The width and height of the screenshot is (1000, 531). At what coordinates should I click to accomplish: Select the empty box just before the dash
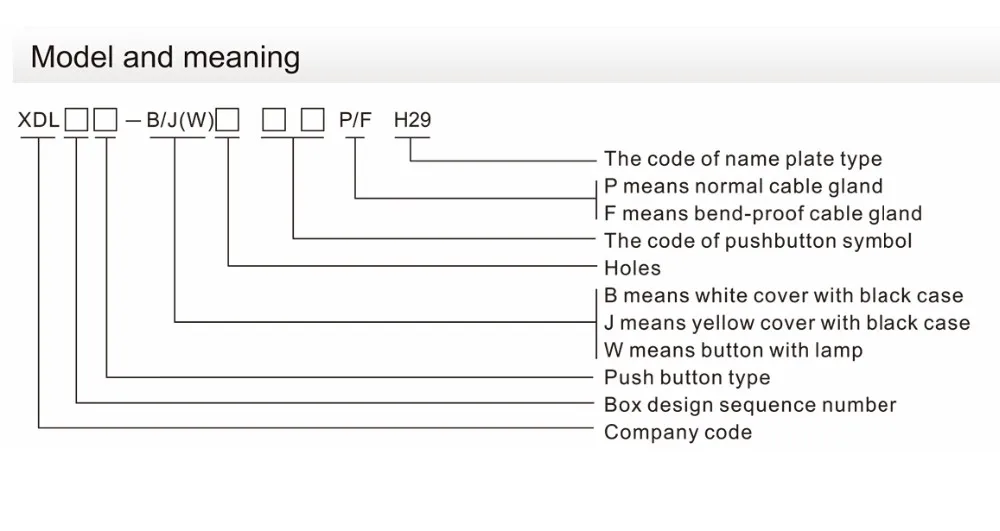pos(105,122)
